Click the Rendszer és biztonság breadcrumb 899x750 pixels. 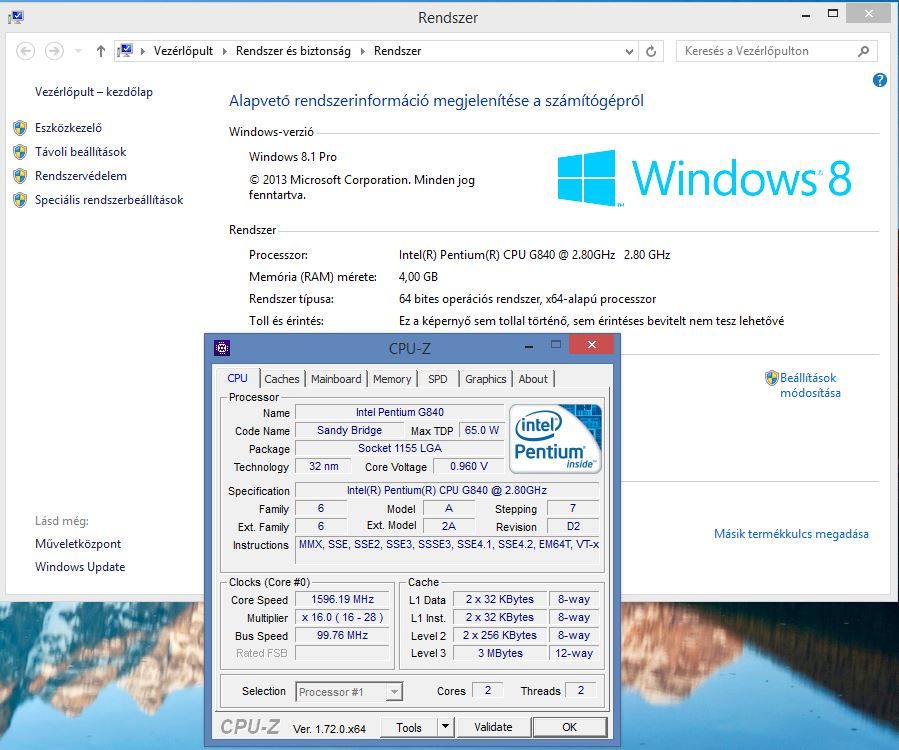(293, 51)
